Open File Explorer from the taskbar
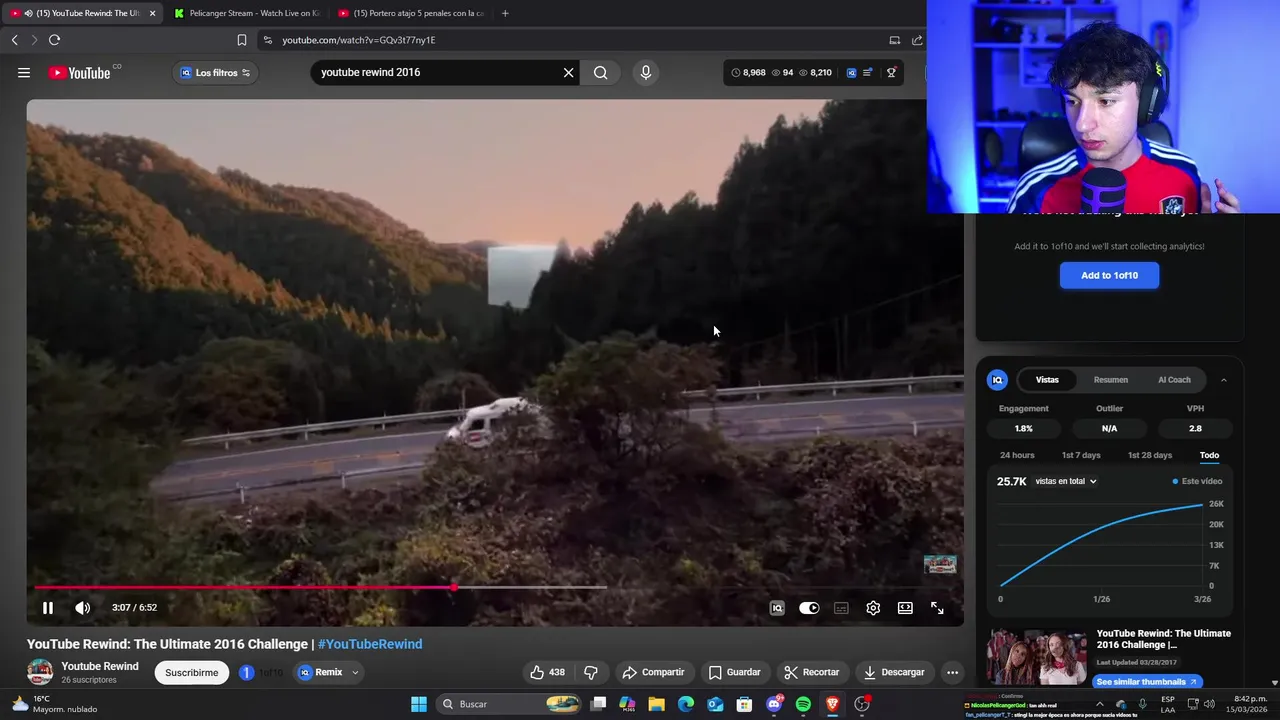 point(656,704)
